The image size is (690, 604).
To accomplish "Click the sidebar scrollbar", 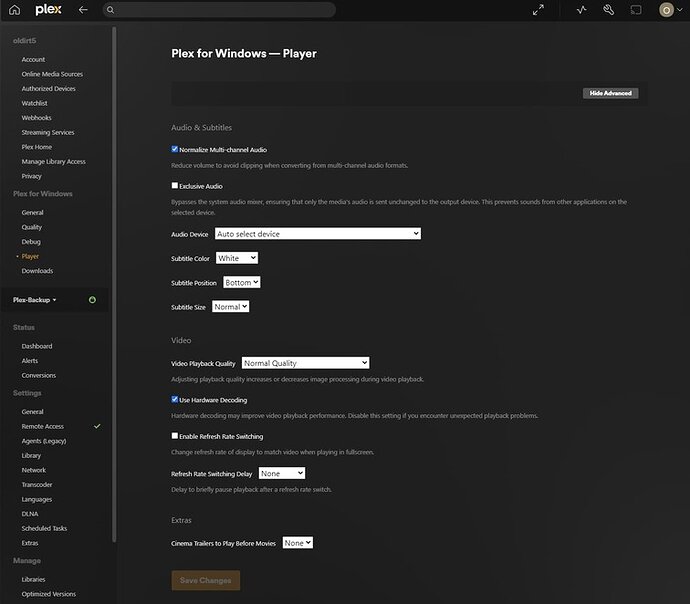I will 114,284.
